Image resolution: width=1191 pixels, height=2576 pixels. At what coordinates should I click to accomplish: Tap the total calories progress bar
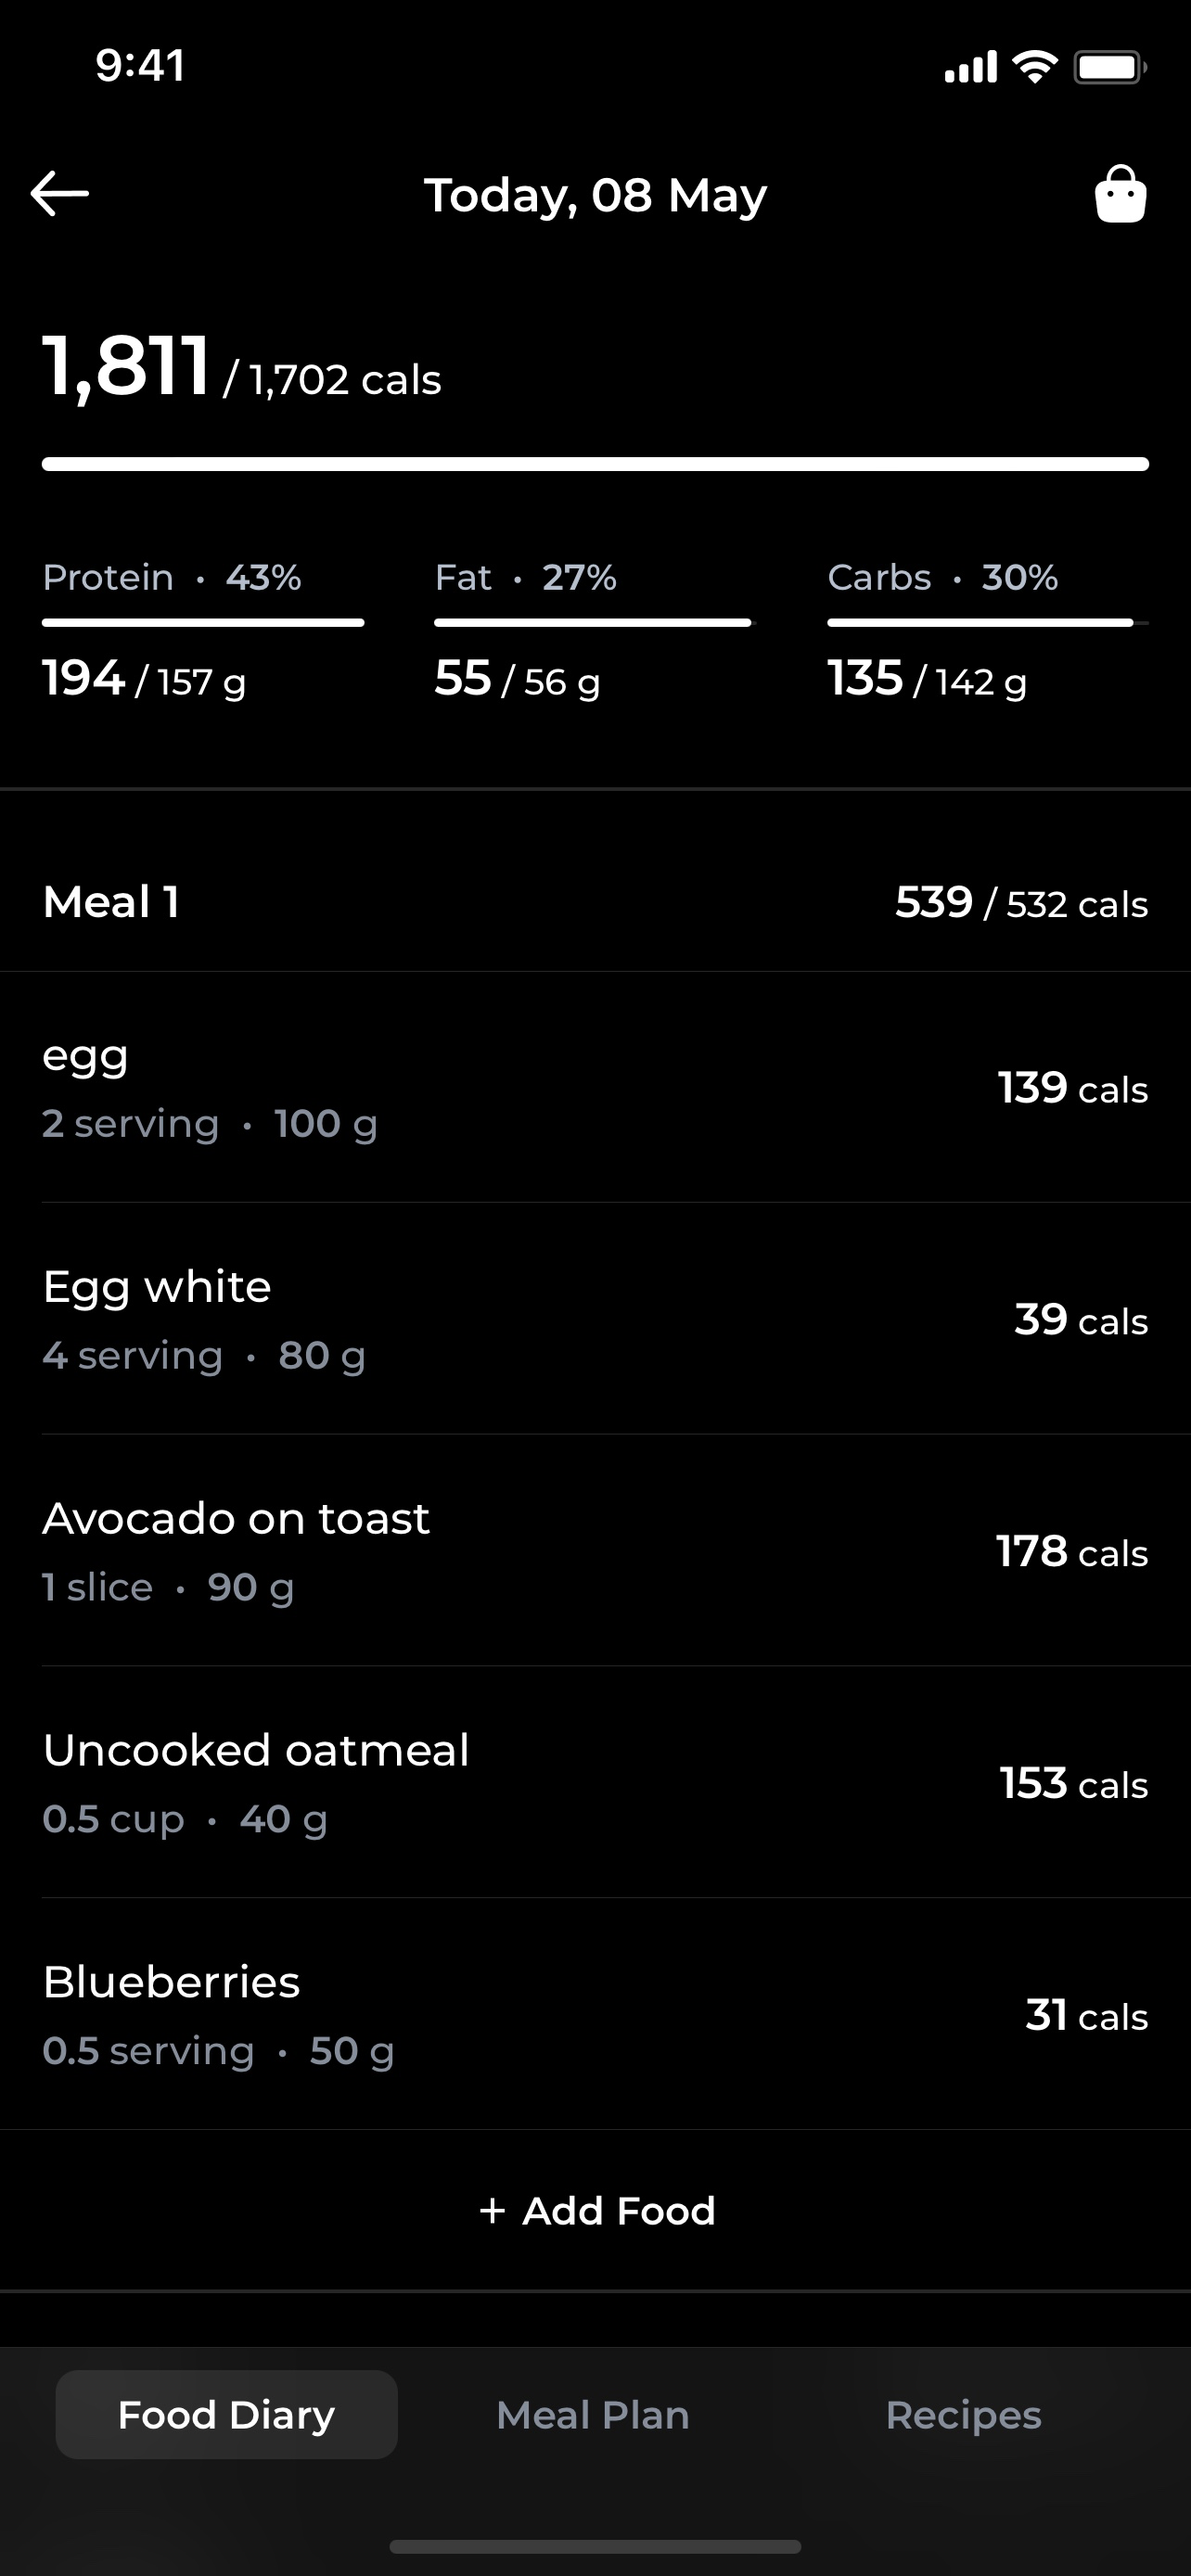596,464
